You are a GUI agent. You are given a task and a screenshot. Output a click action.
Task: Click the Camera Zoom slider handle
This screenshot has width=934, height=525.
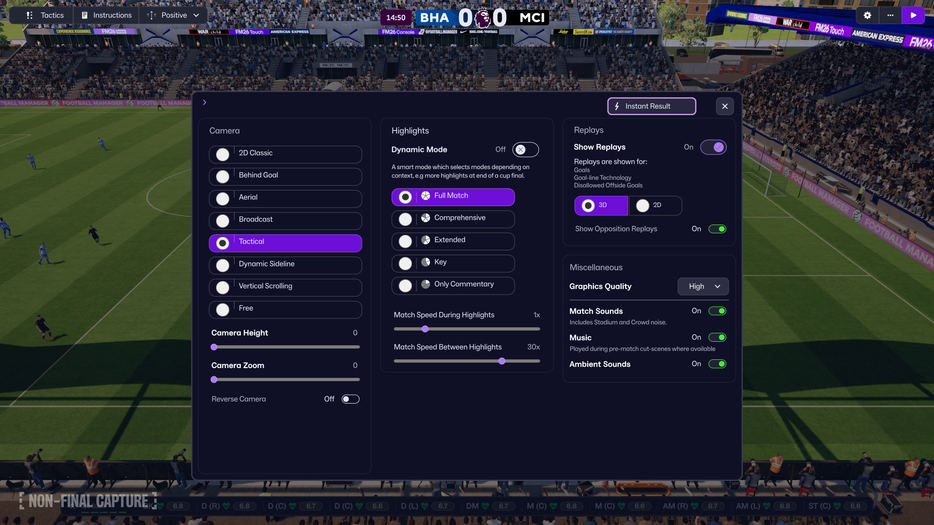214,380
